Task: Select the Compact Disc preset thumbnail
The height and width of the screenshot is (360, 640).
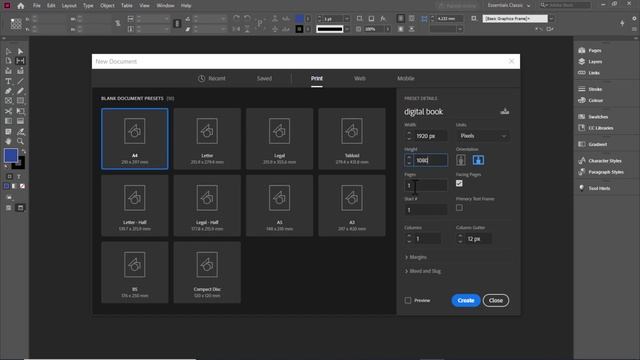Action: (207, 272)
